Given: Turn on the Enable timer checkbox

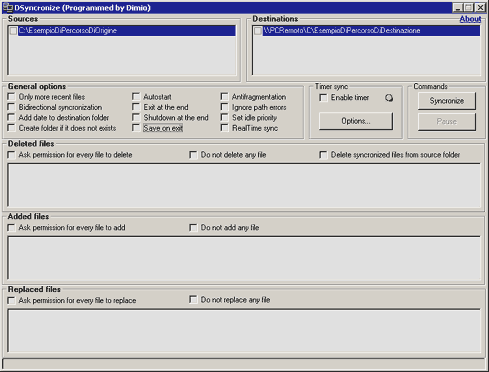Looking at the screenshot, I should tap(323, 98).
